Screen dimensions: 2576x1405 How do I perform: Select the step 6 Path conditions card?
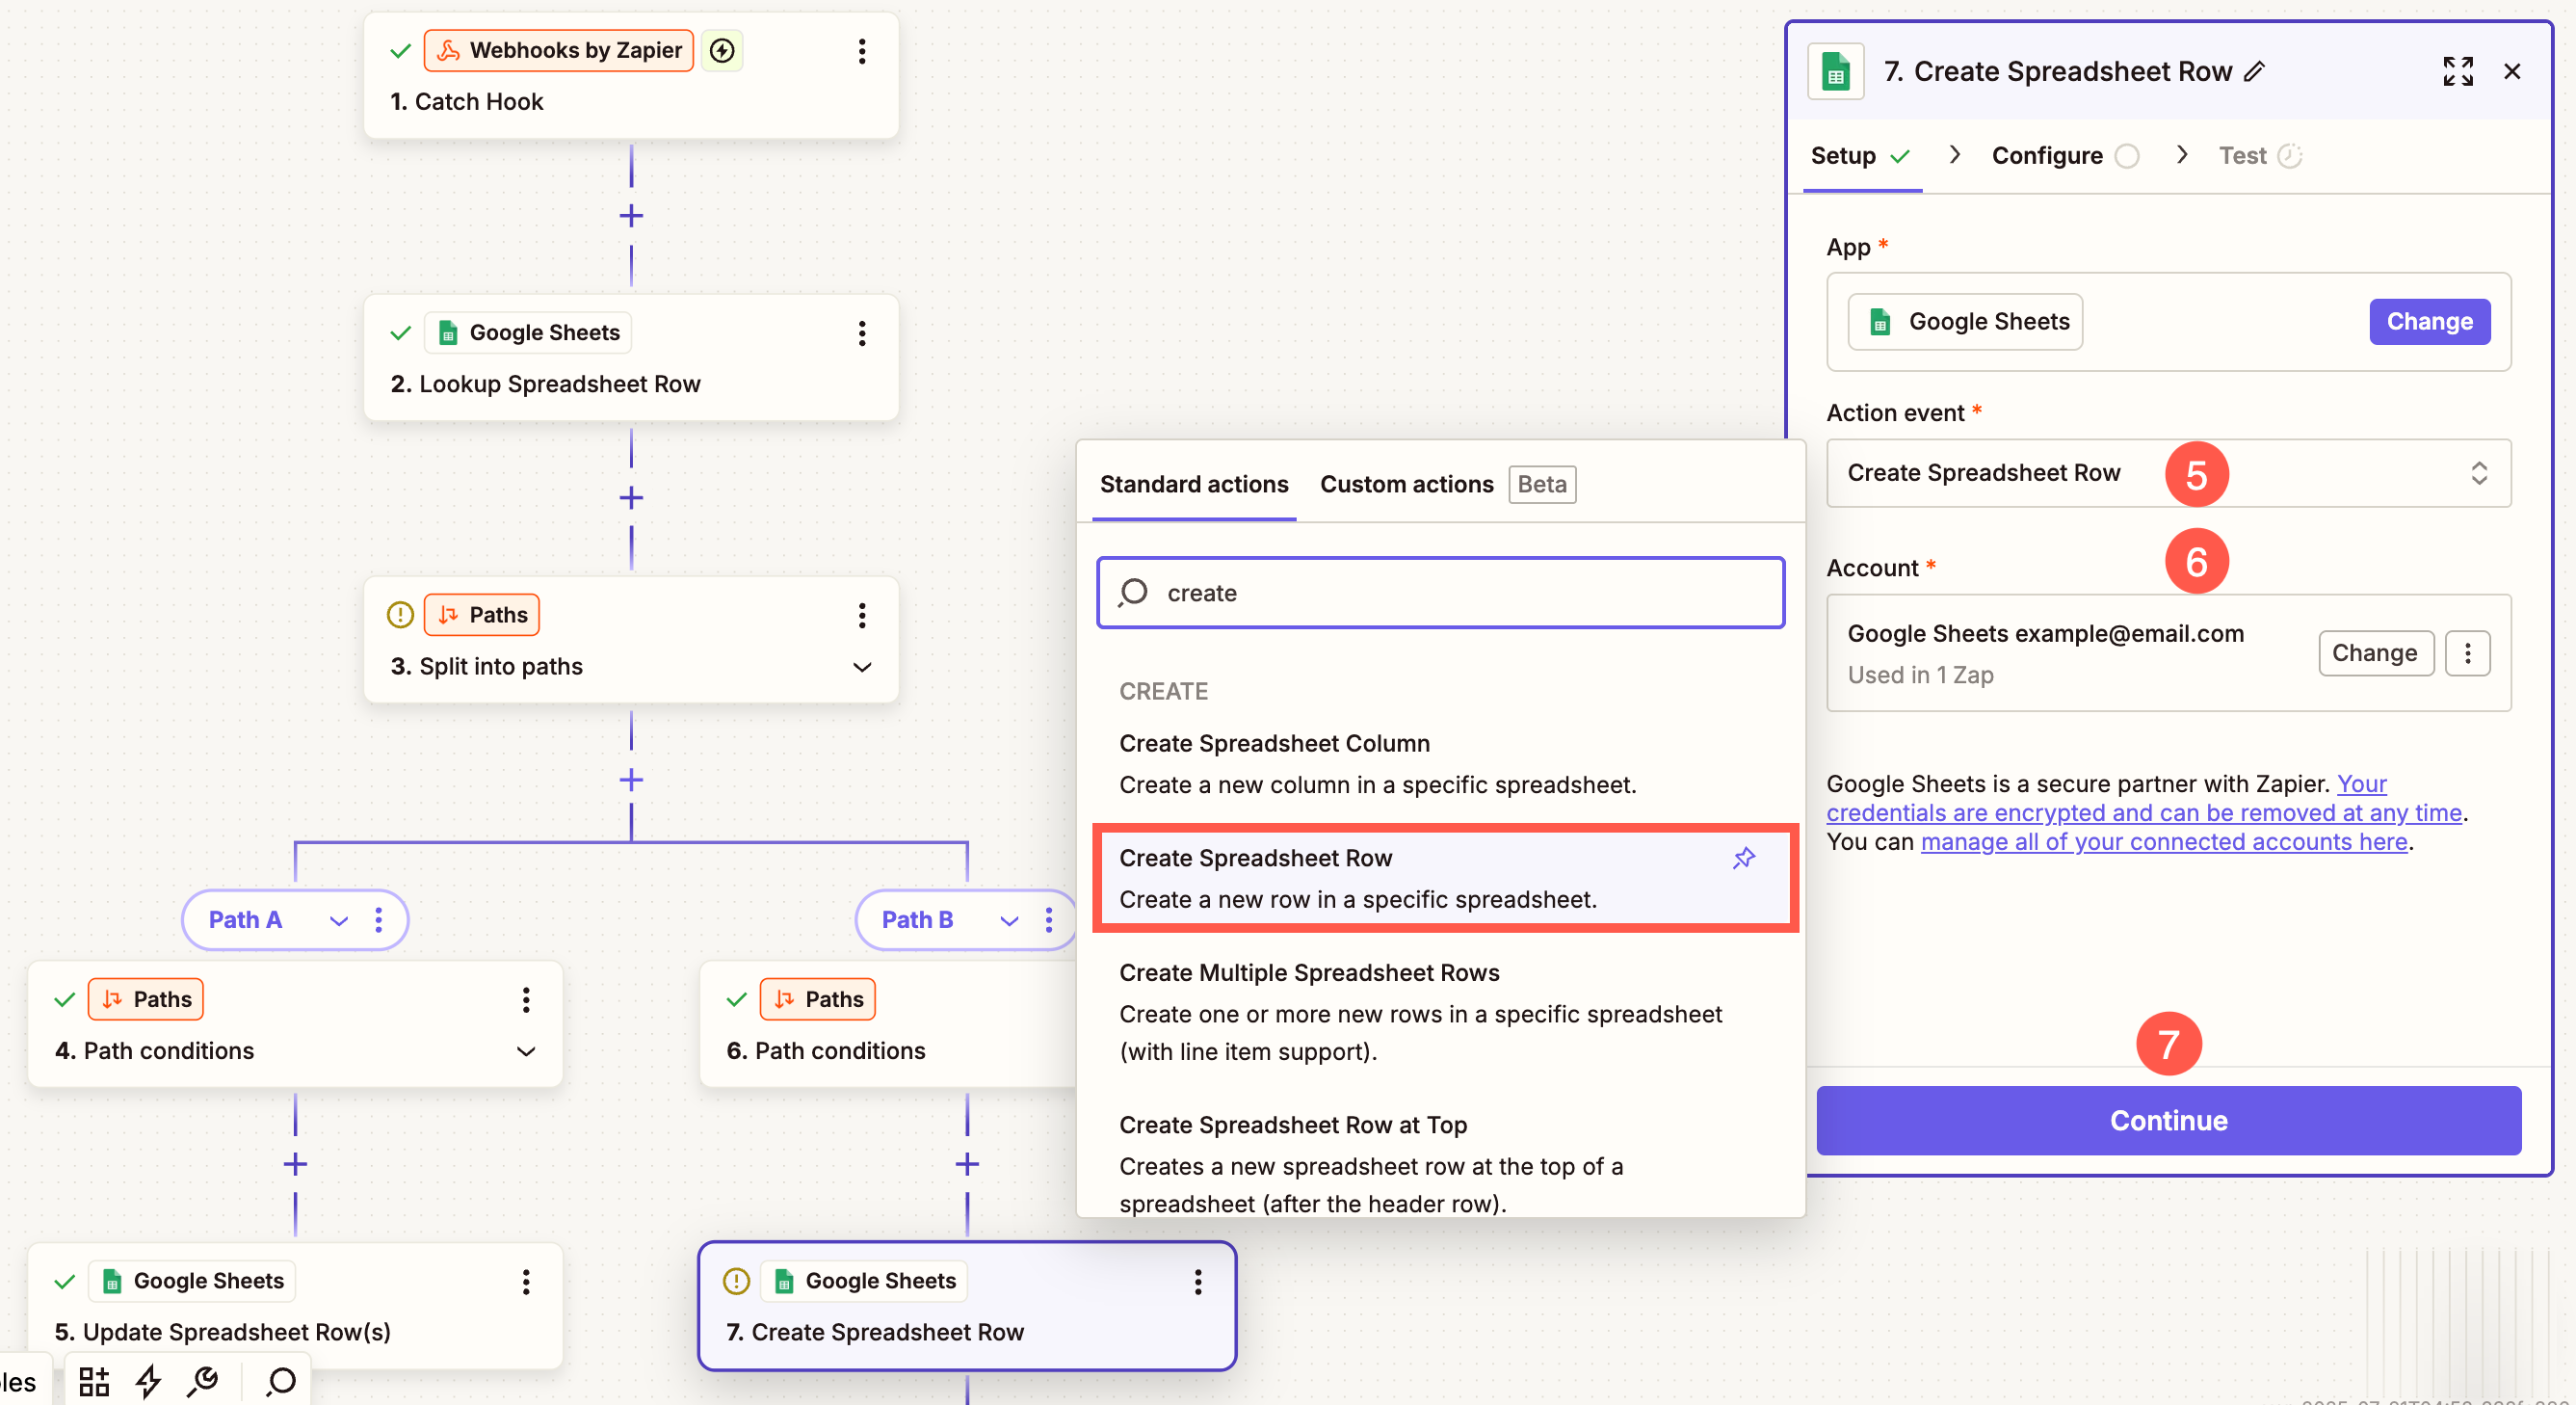point(888,1024)
